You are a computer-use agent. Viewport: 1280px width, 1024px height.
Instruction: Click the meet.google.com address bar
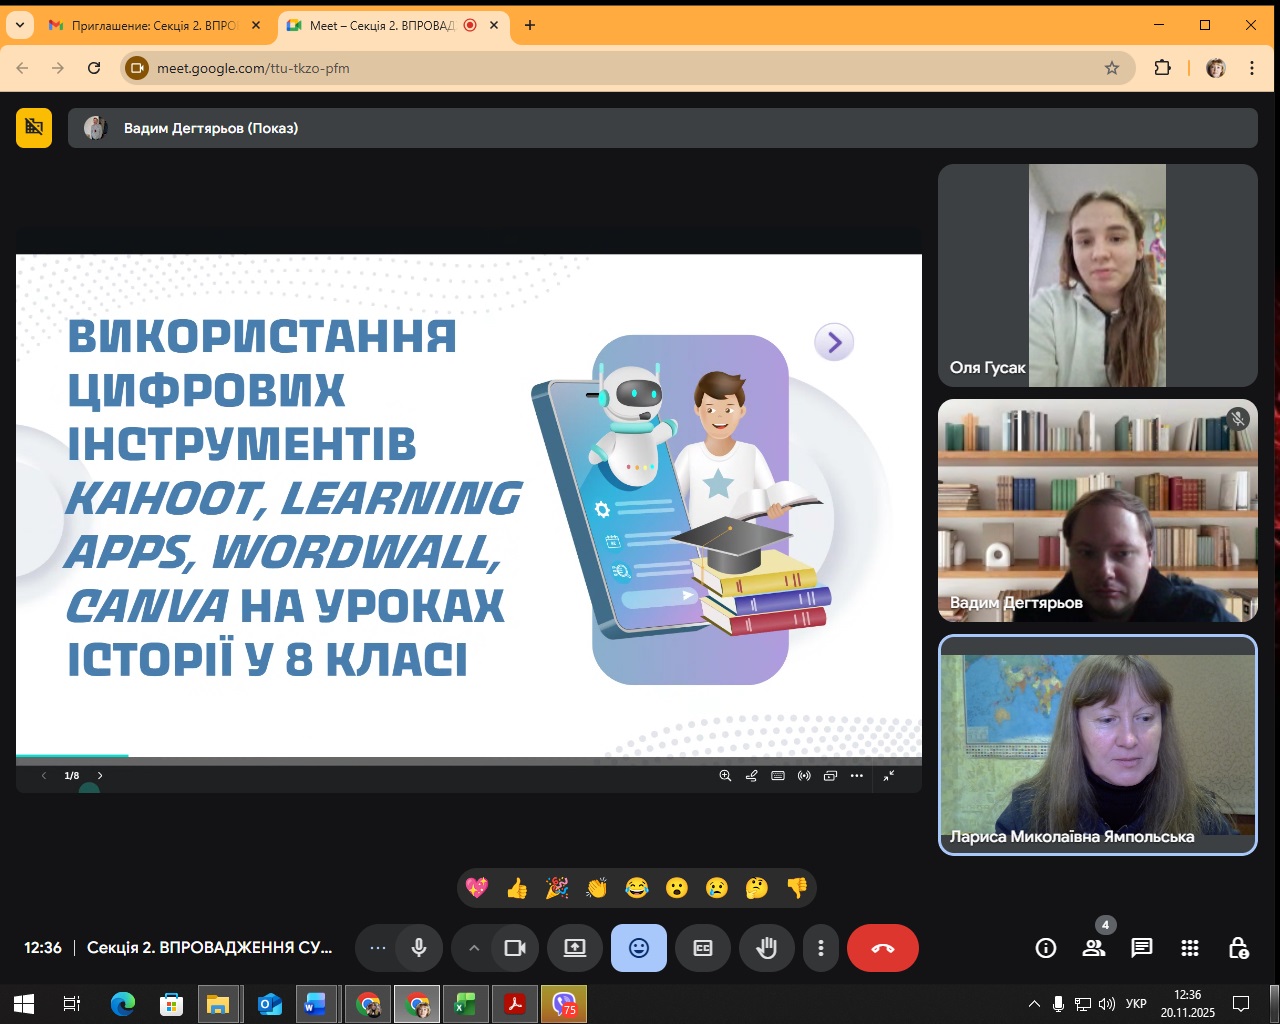click(600, 68)
